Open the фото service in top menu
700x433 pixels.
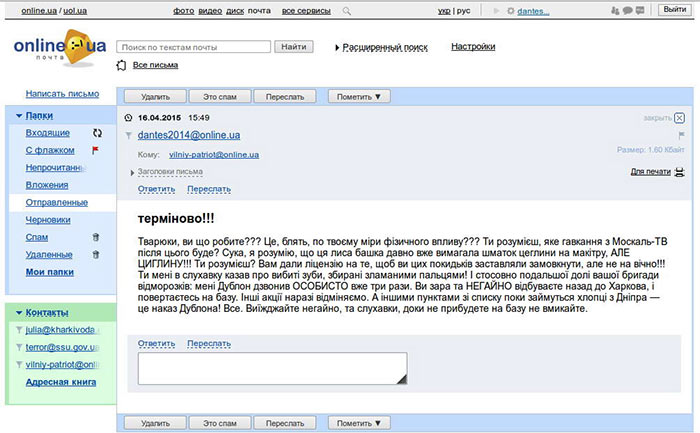(183, 11)
